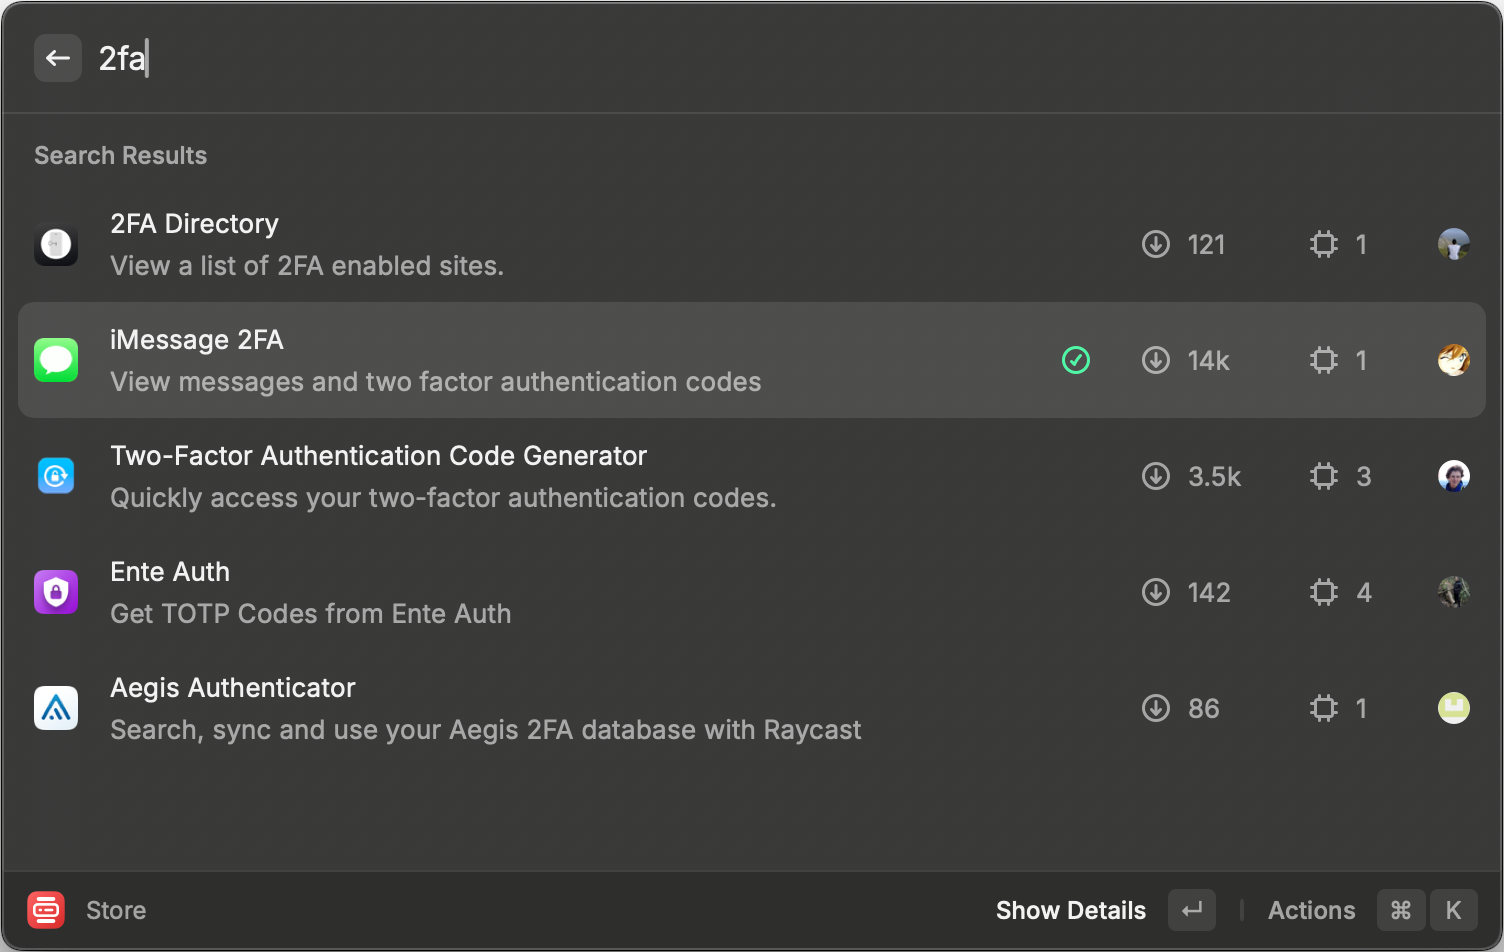Viewport: 1504px width, 952px height.
Task: Click download icon in Ente Auth row
Action: [1156, 592]
